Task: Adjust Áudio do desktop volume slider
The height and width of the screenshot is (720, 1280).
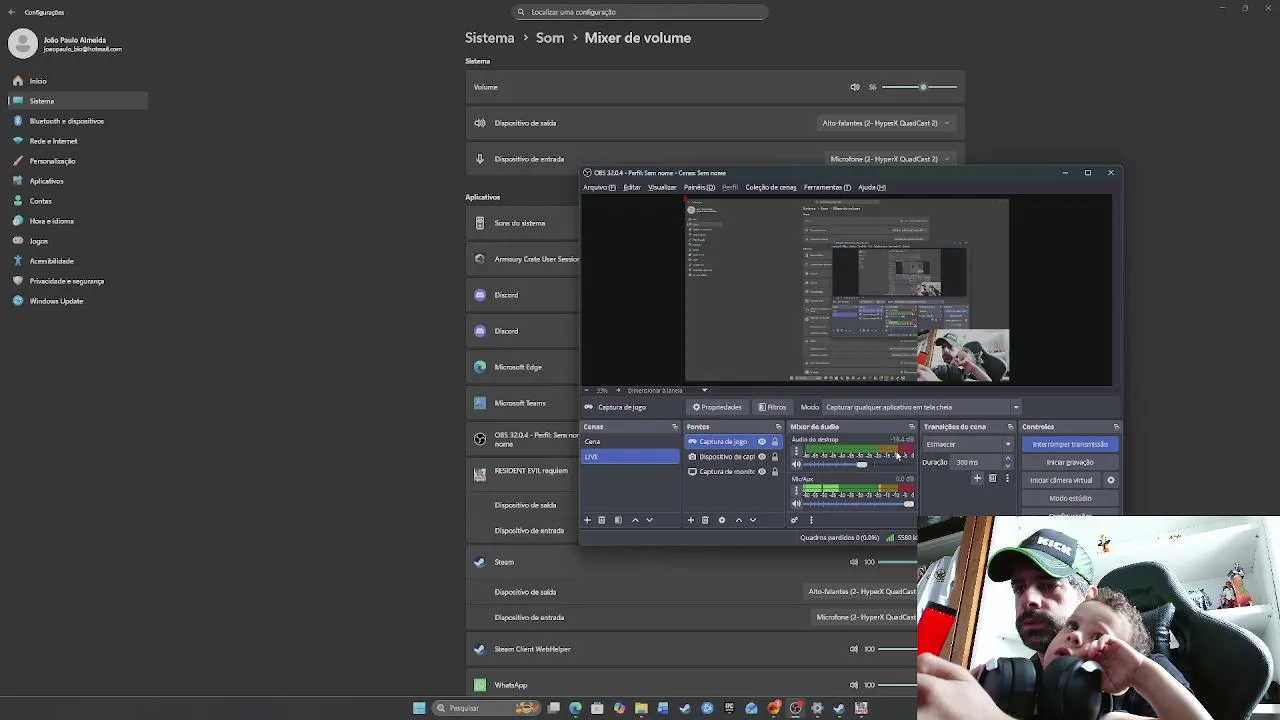Action: click(x=860, y=465)
